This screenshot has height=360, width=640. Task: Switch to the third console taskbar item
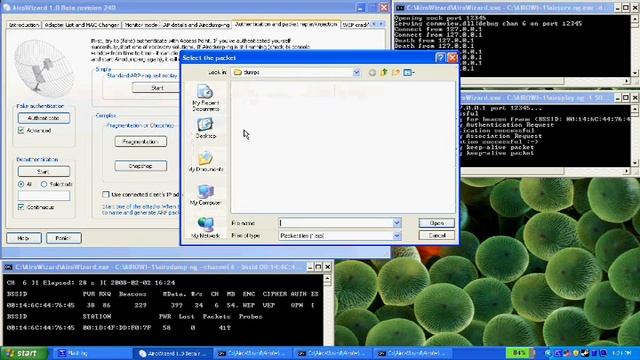pos(413,353)
